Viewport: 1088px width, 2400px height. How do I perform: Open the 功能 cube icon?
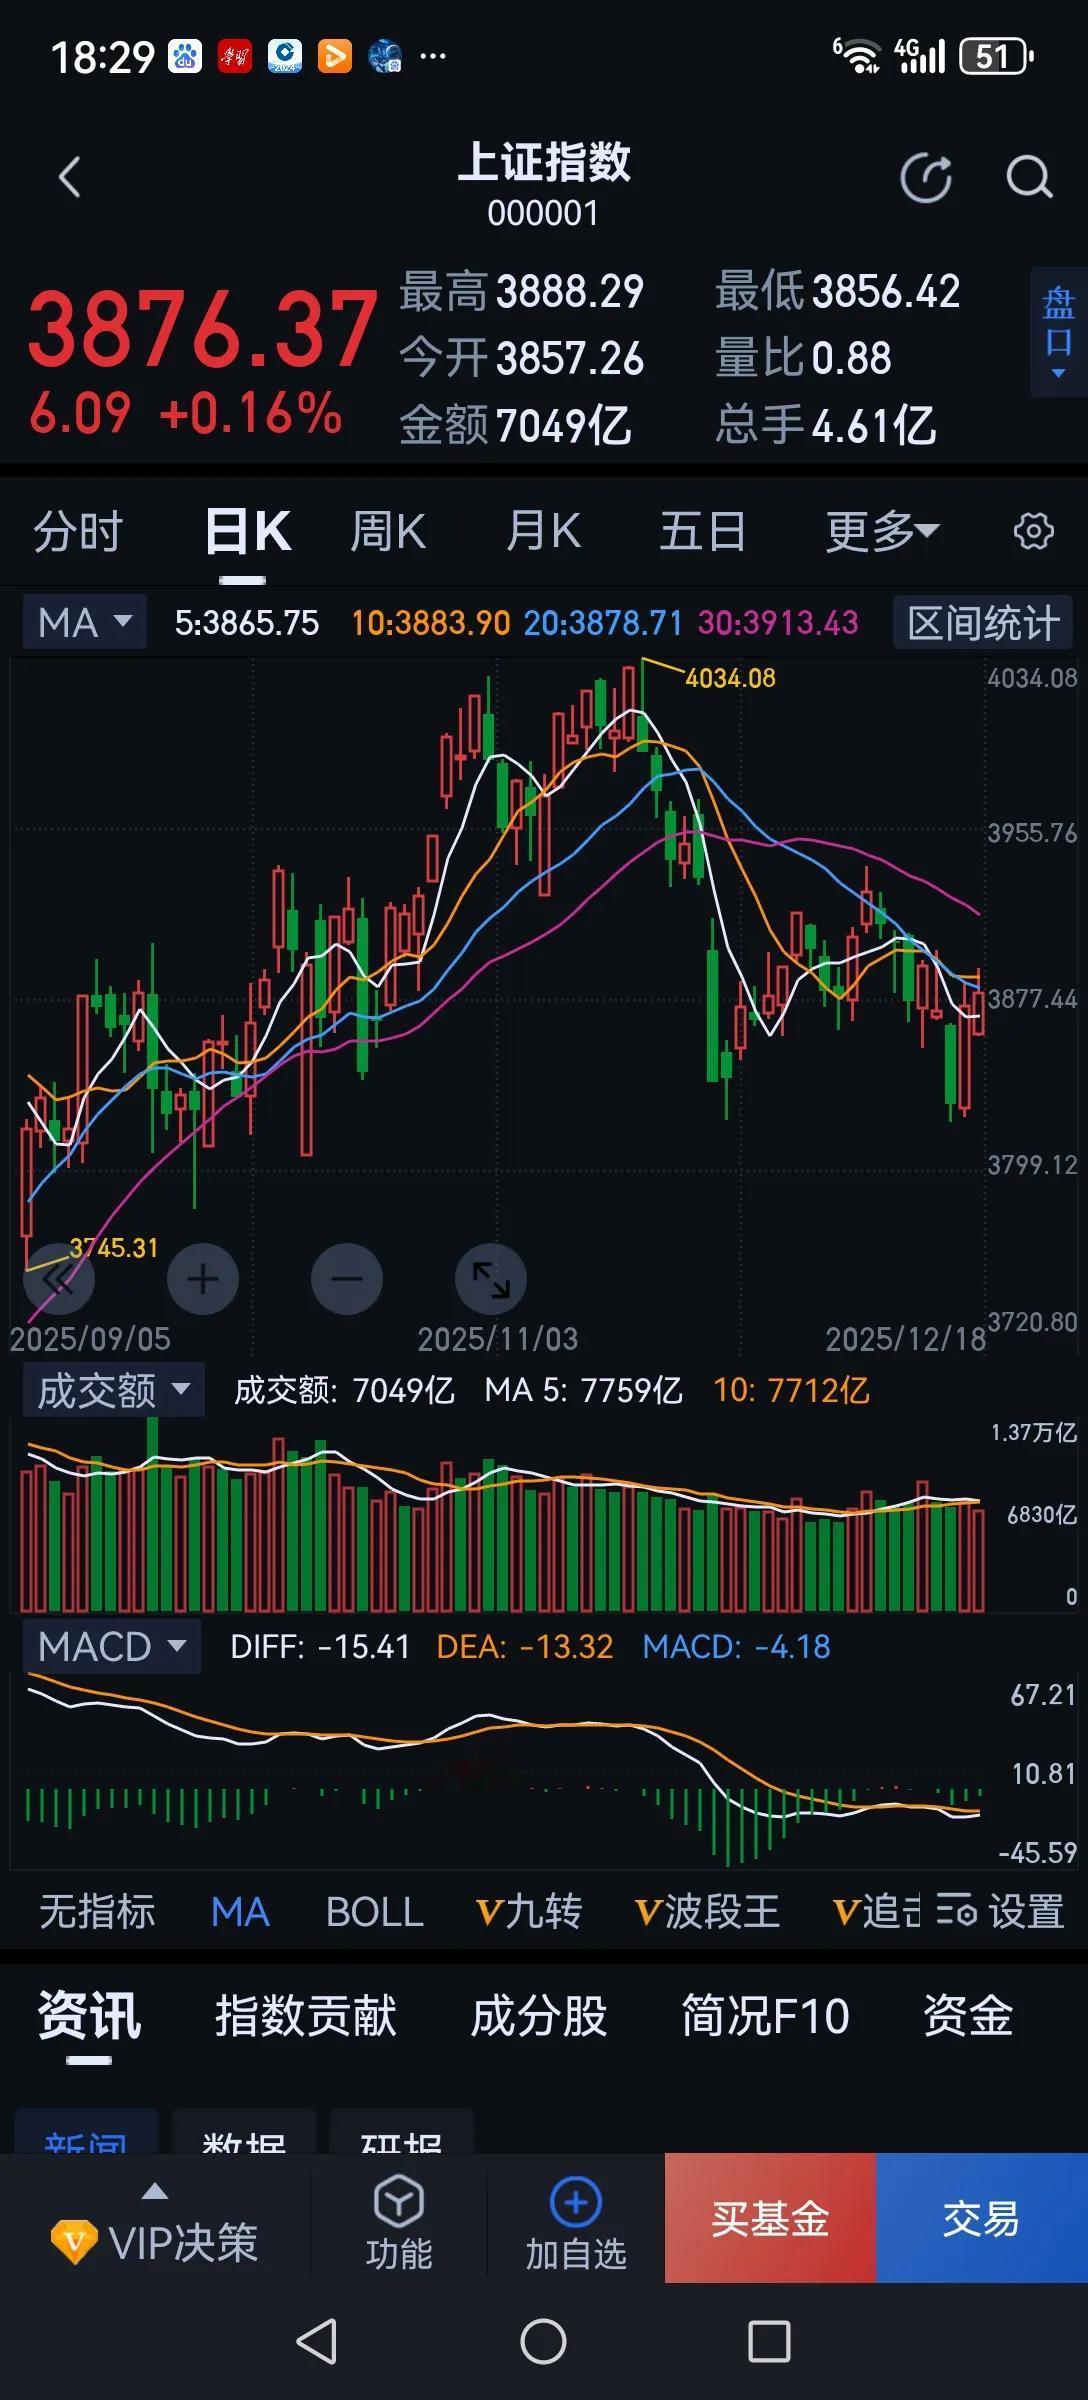(399, 2221)
